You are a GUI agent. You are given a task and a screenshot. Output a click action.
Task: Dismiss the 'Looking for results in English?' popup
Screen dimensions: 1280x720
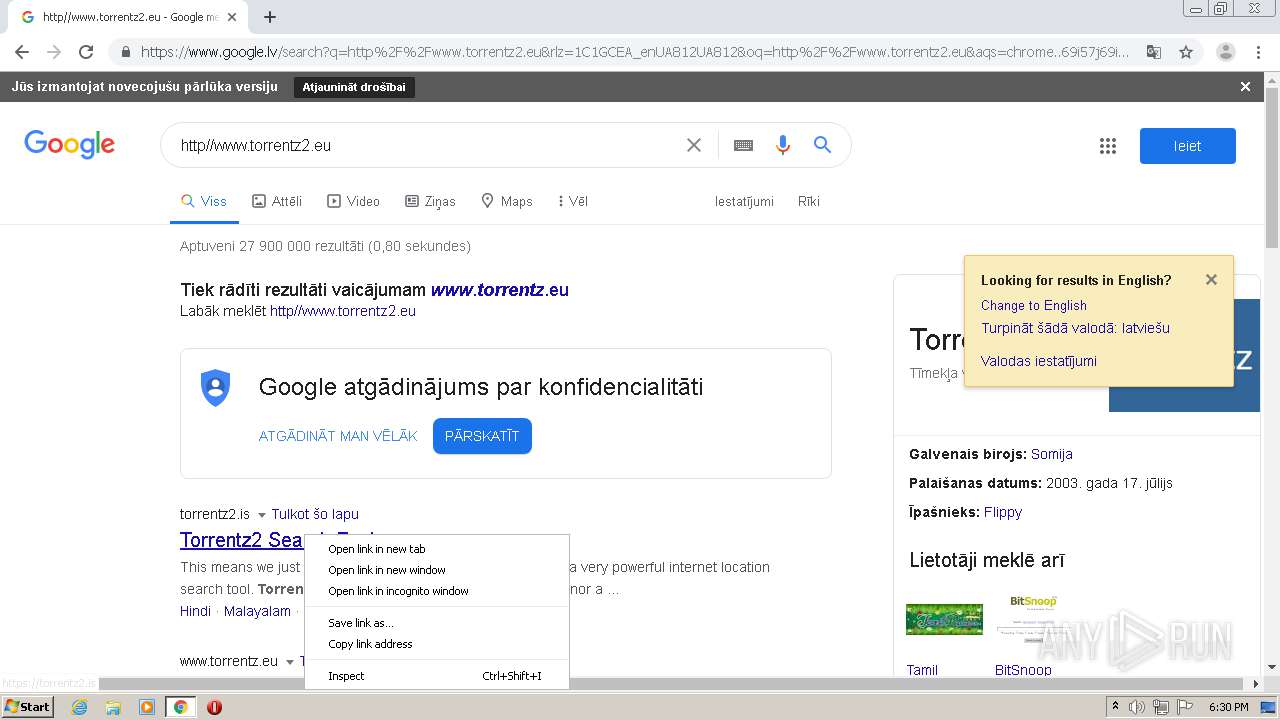tap(1211, 280)
